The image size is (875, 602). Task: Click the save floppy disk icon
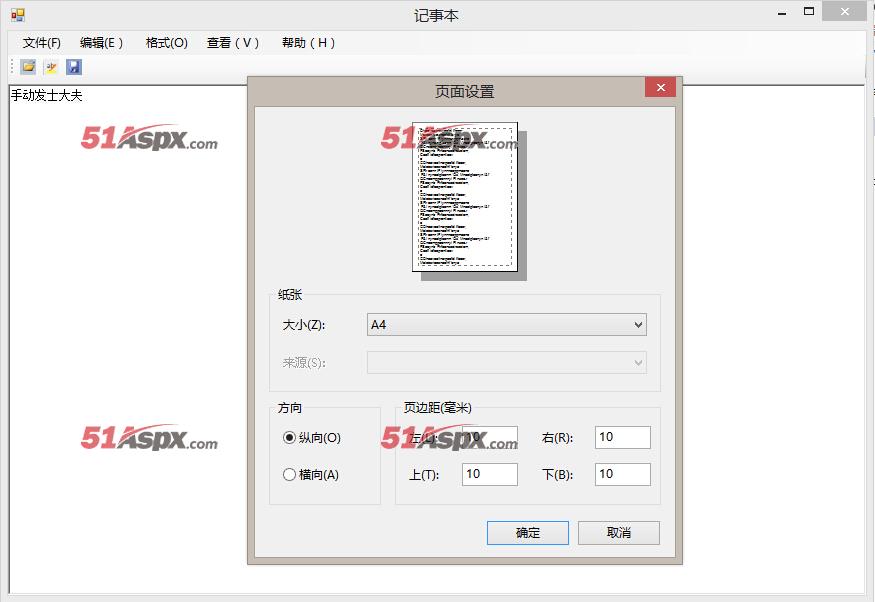click(74, 67)
